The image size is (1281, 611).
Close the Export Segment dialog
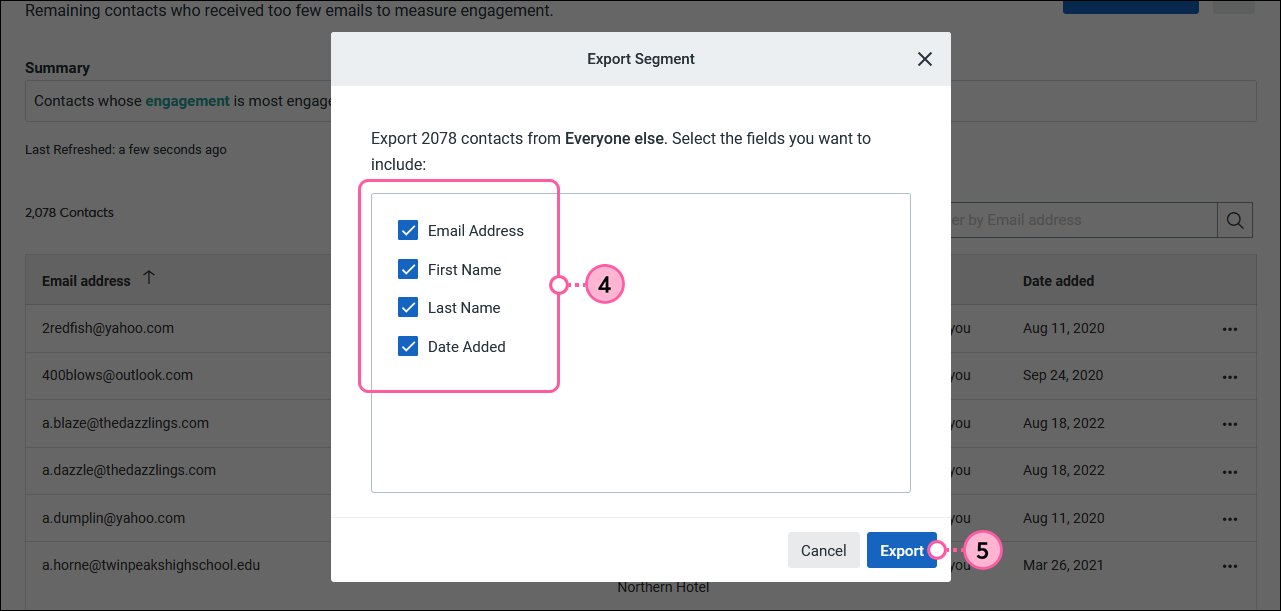(925, 59)
